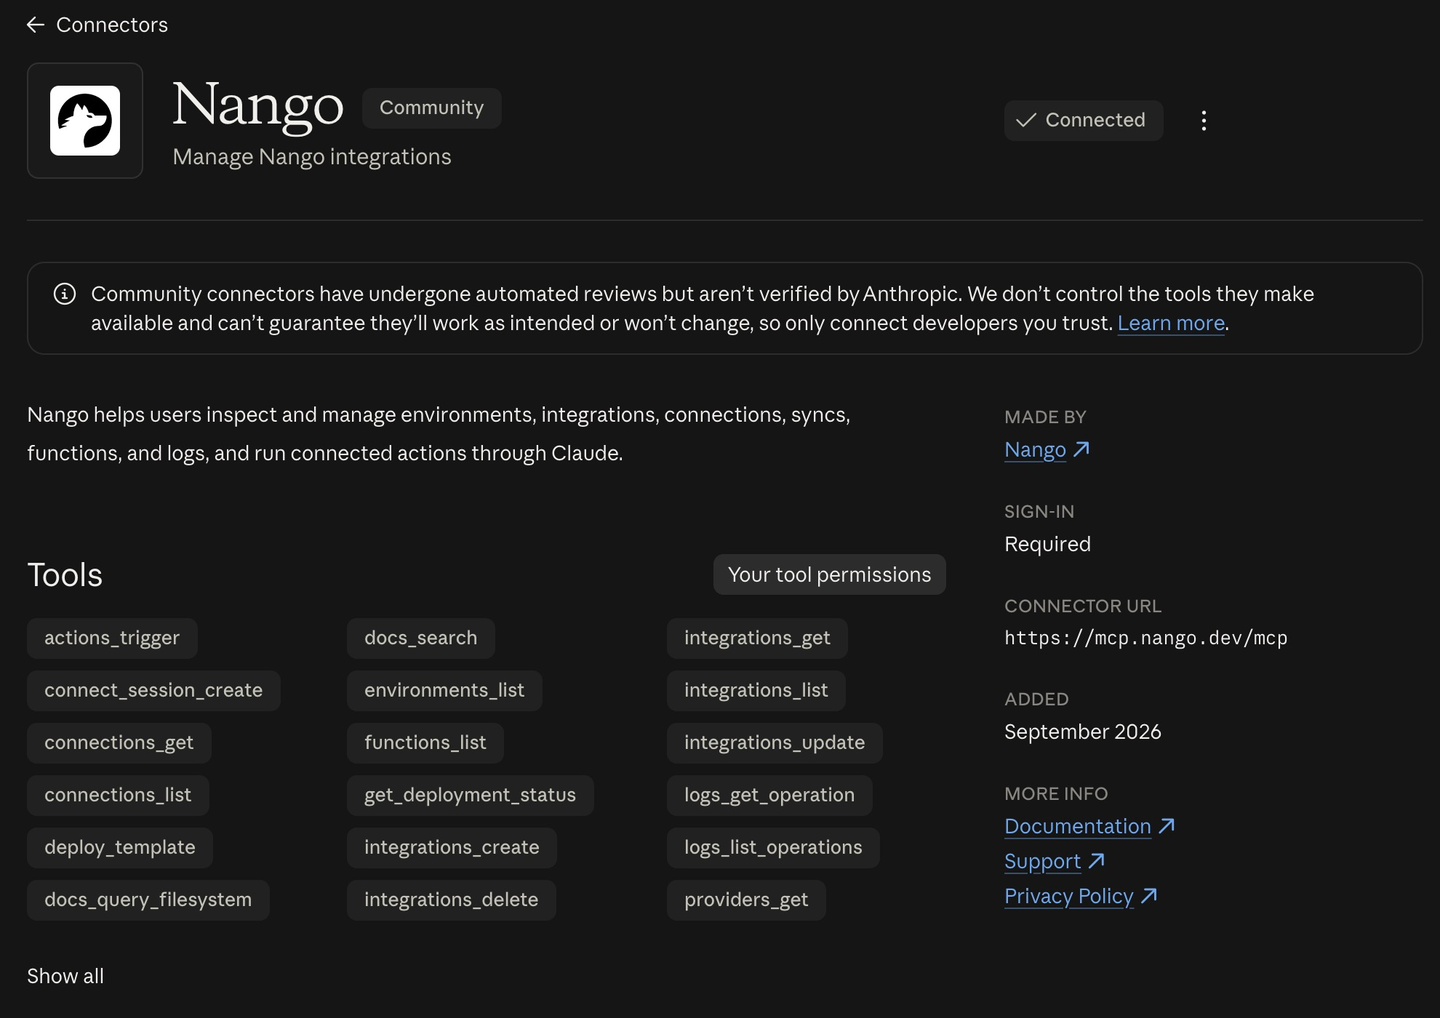Click the Connectors back label
The width and height of the screenshot is (1440, 1018).
112,25
